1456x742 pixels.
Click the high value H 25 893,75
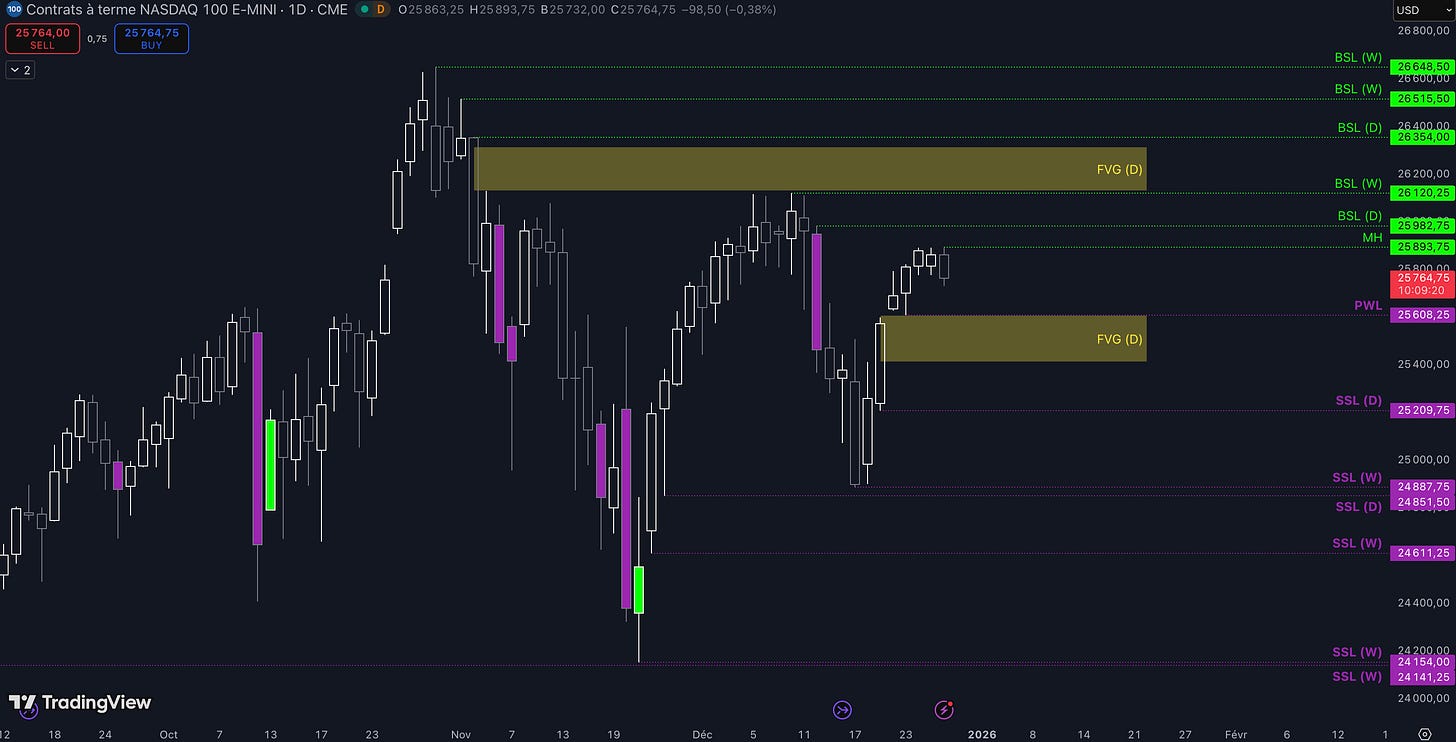(503, 9)
